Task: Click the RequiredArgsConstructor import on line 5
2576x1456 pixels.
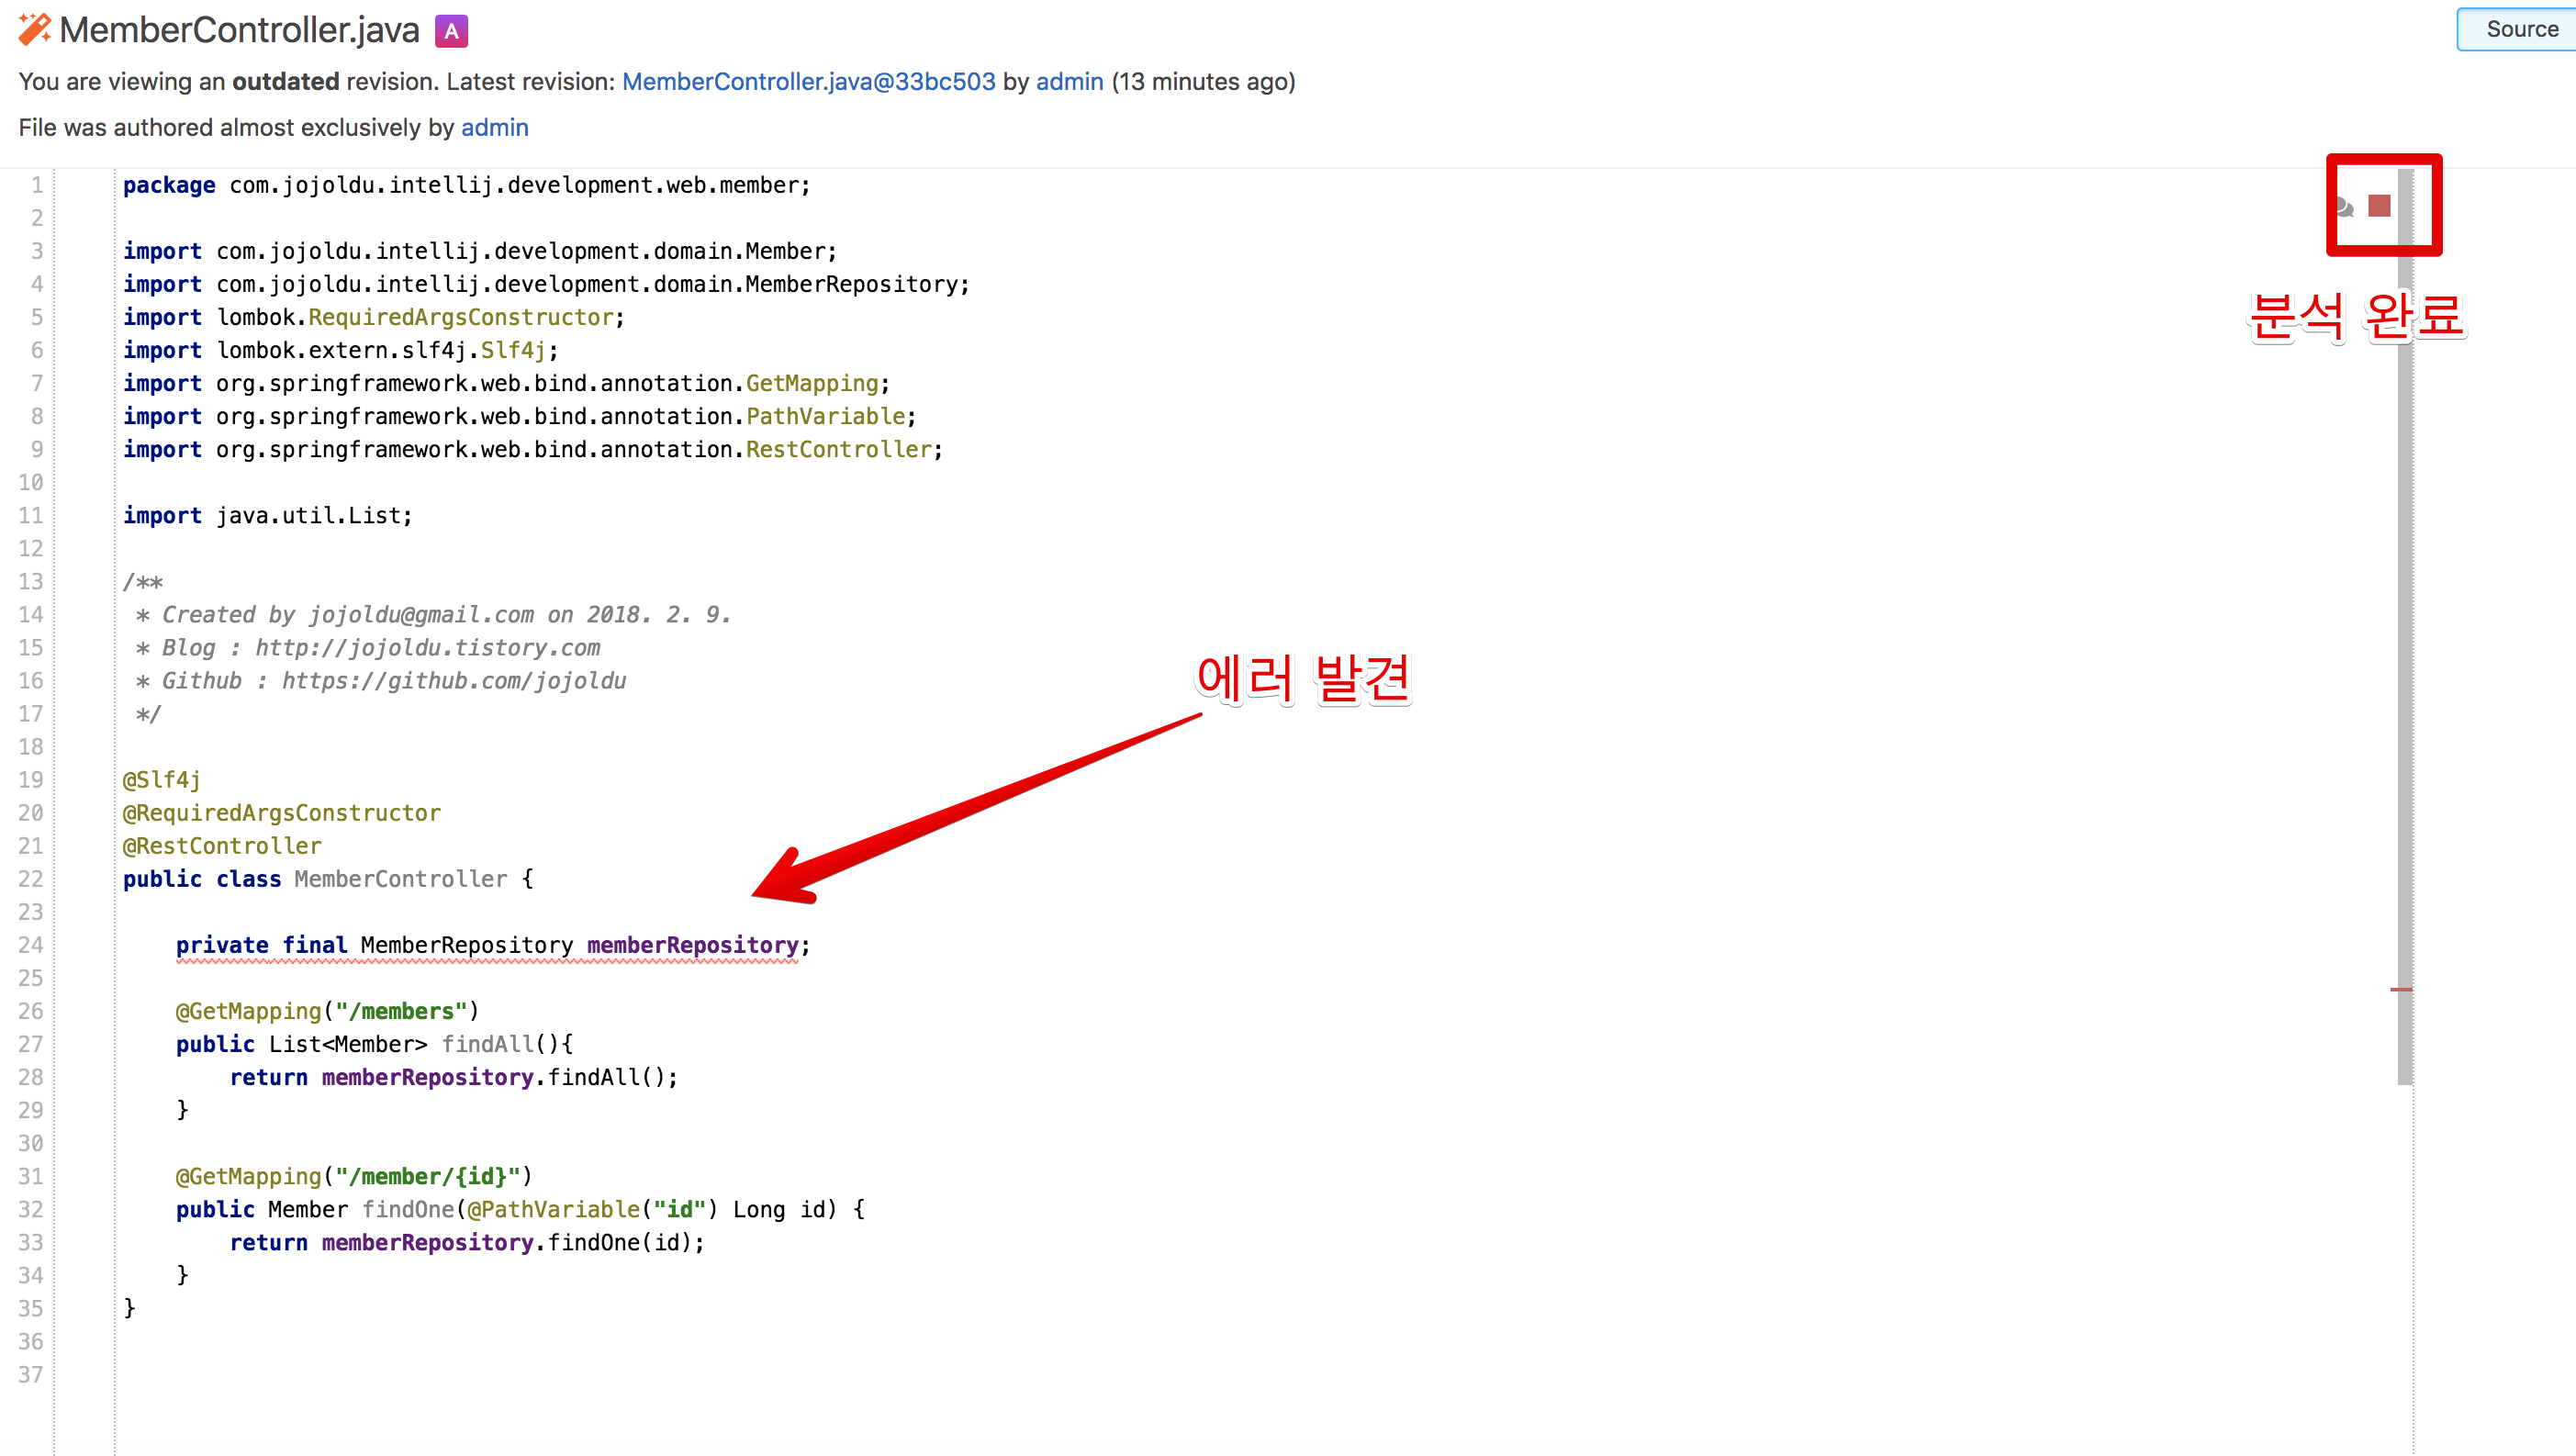Action: pos(460,317)
